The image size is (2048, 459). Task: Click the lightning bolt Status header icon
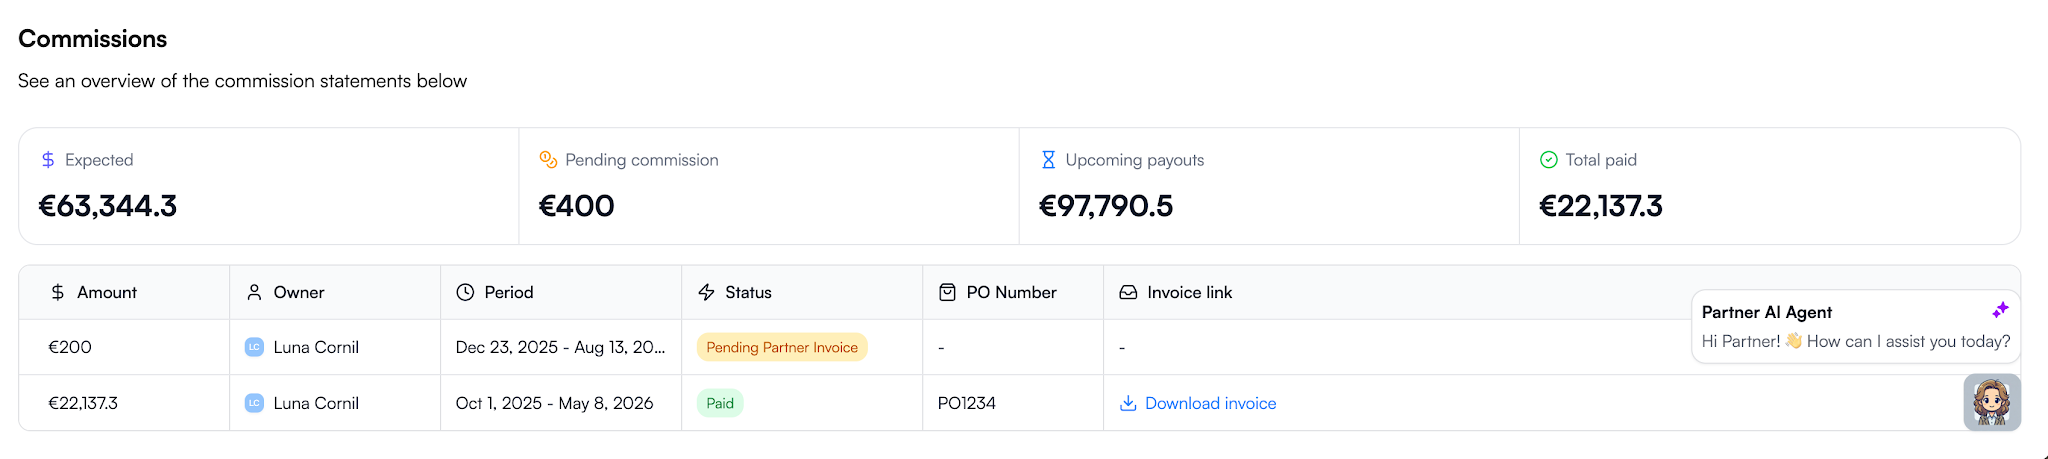[x=706, y=292]
